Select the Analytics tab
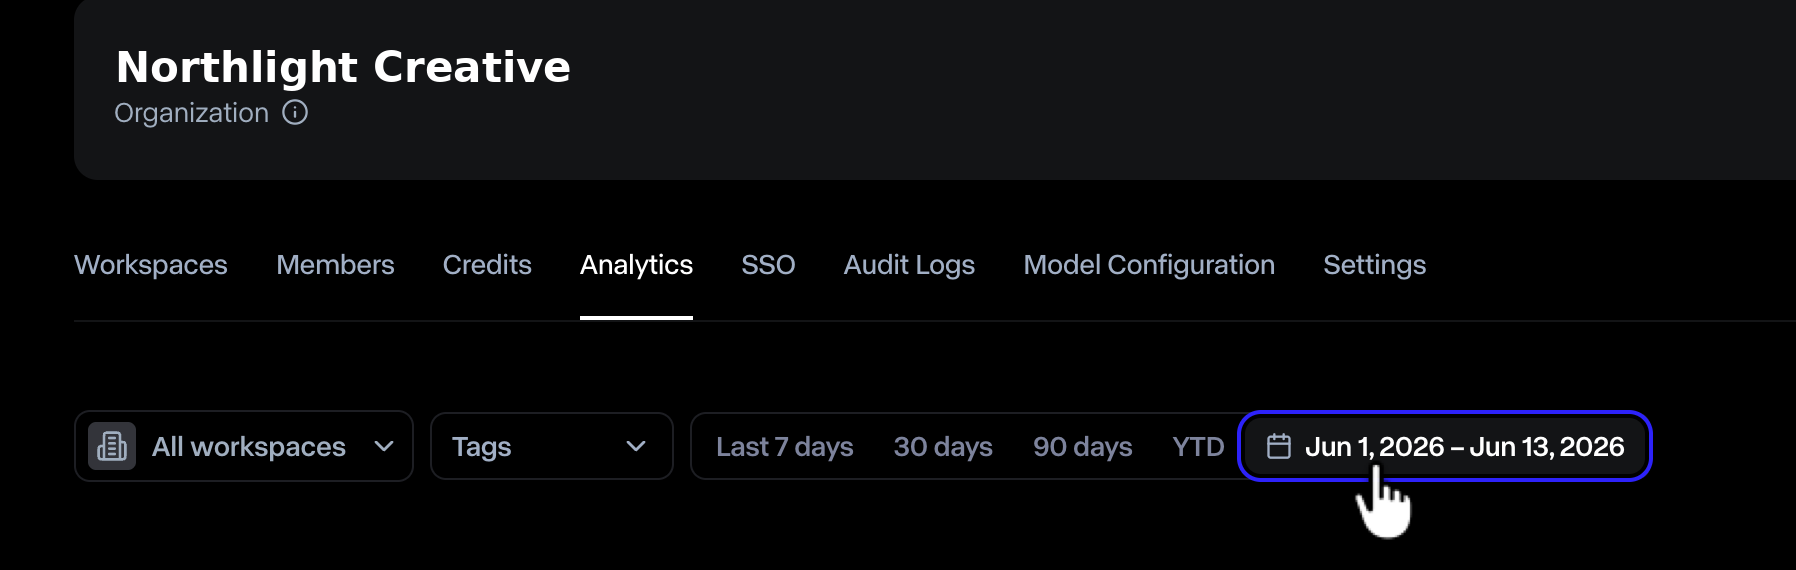The width and height of the screenshot is (1796, 570). coord(636,265)
